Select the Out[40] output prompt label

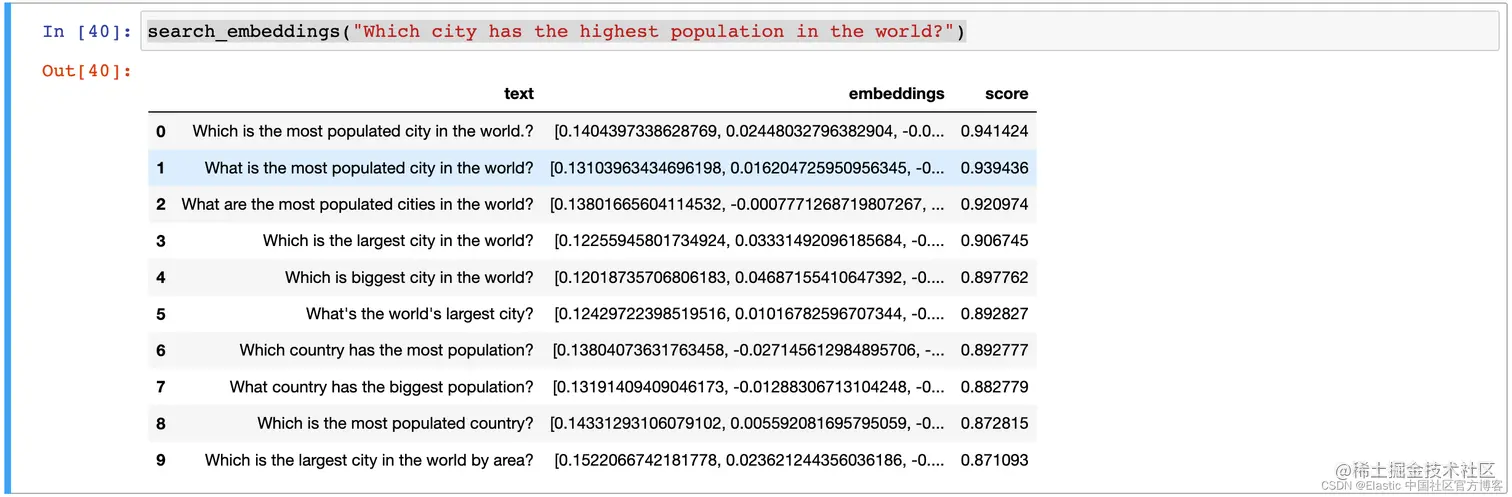(88, 70)
